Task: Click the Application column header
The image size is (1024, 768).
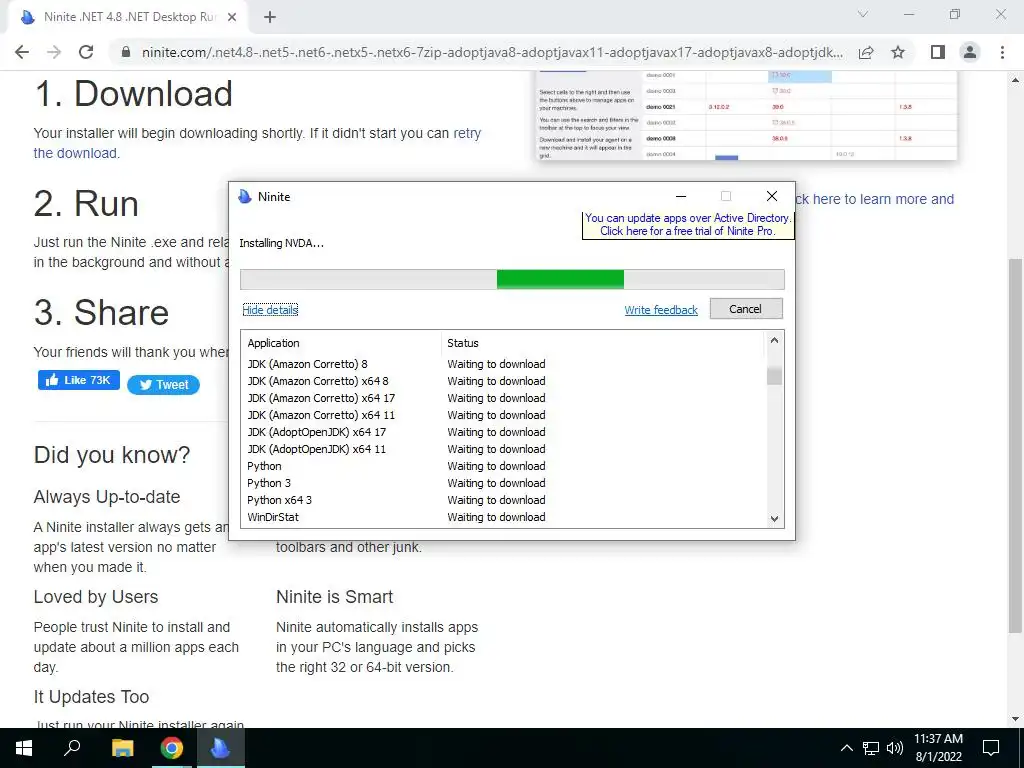Action: [273, 343]
